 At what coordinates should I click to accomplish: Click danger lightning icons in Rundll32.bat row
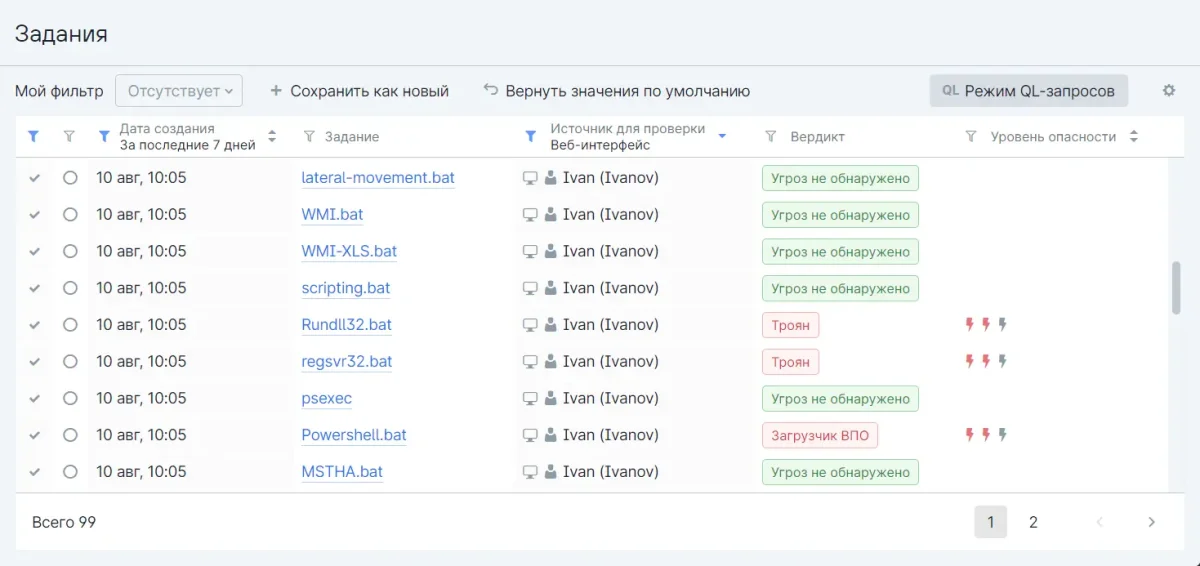[x=985, y=324]
